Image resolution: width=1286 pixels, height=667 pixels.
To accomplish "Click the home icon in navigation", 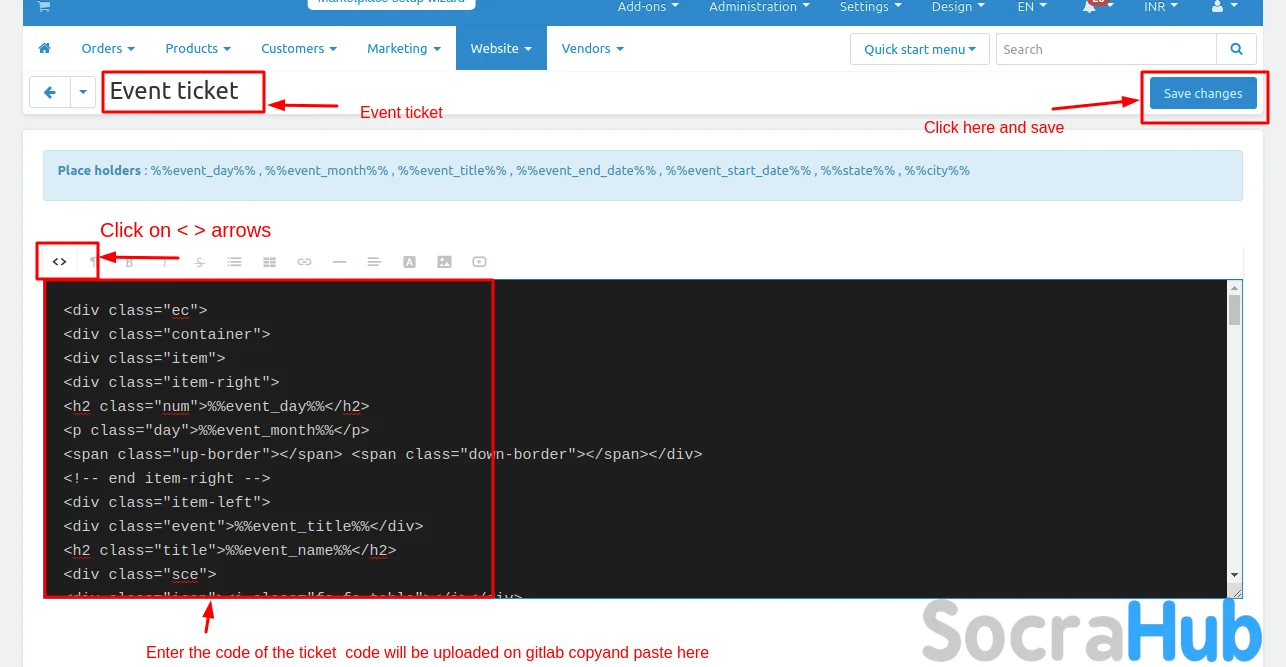I will coord(44,48).
